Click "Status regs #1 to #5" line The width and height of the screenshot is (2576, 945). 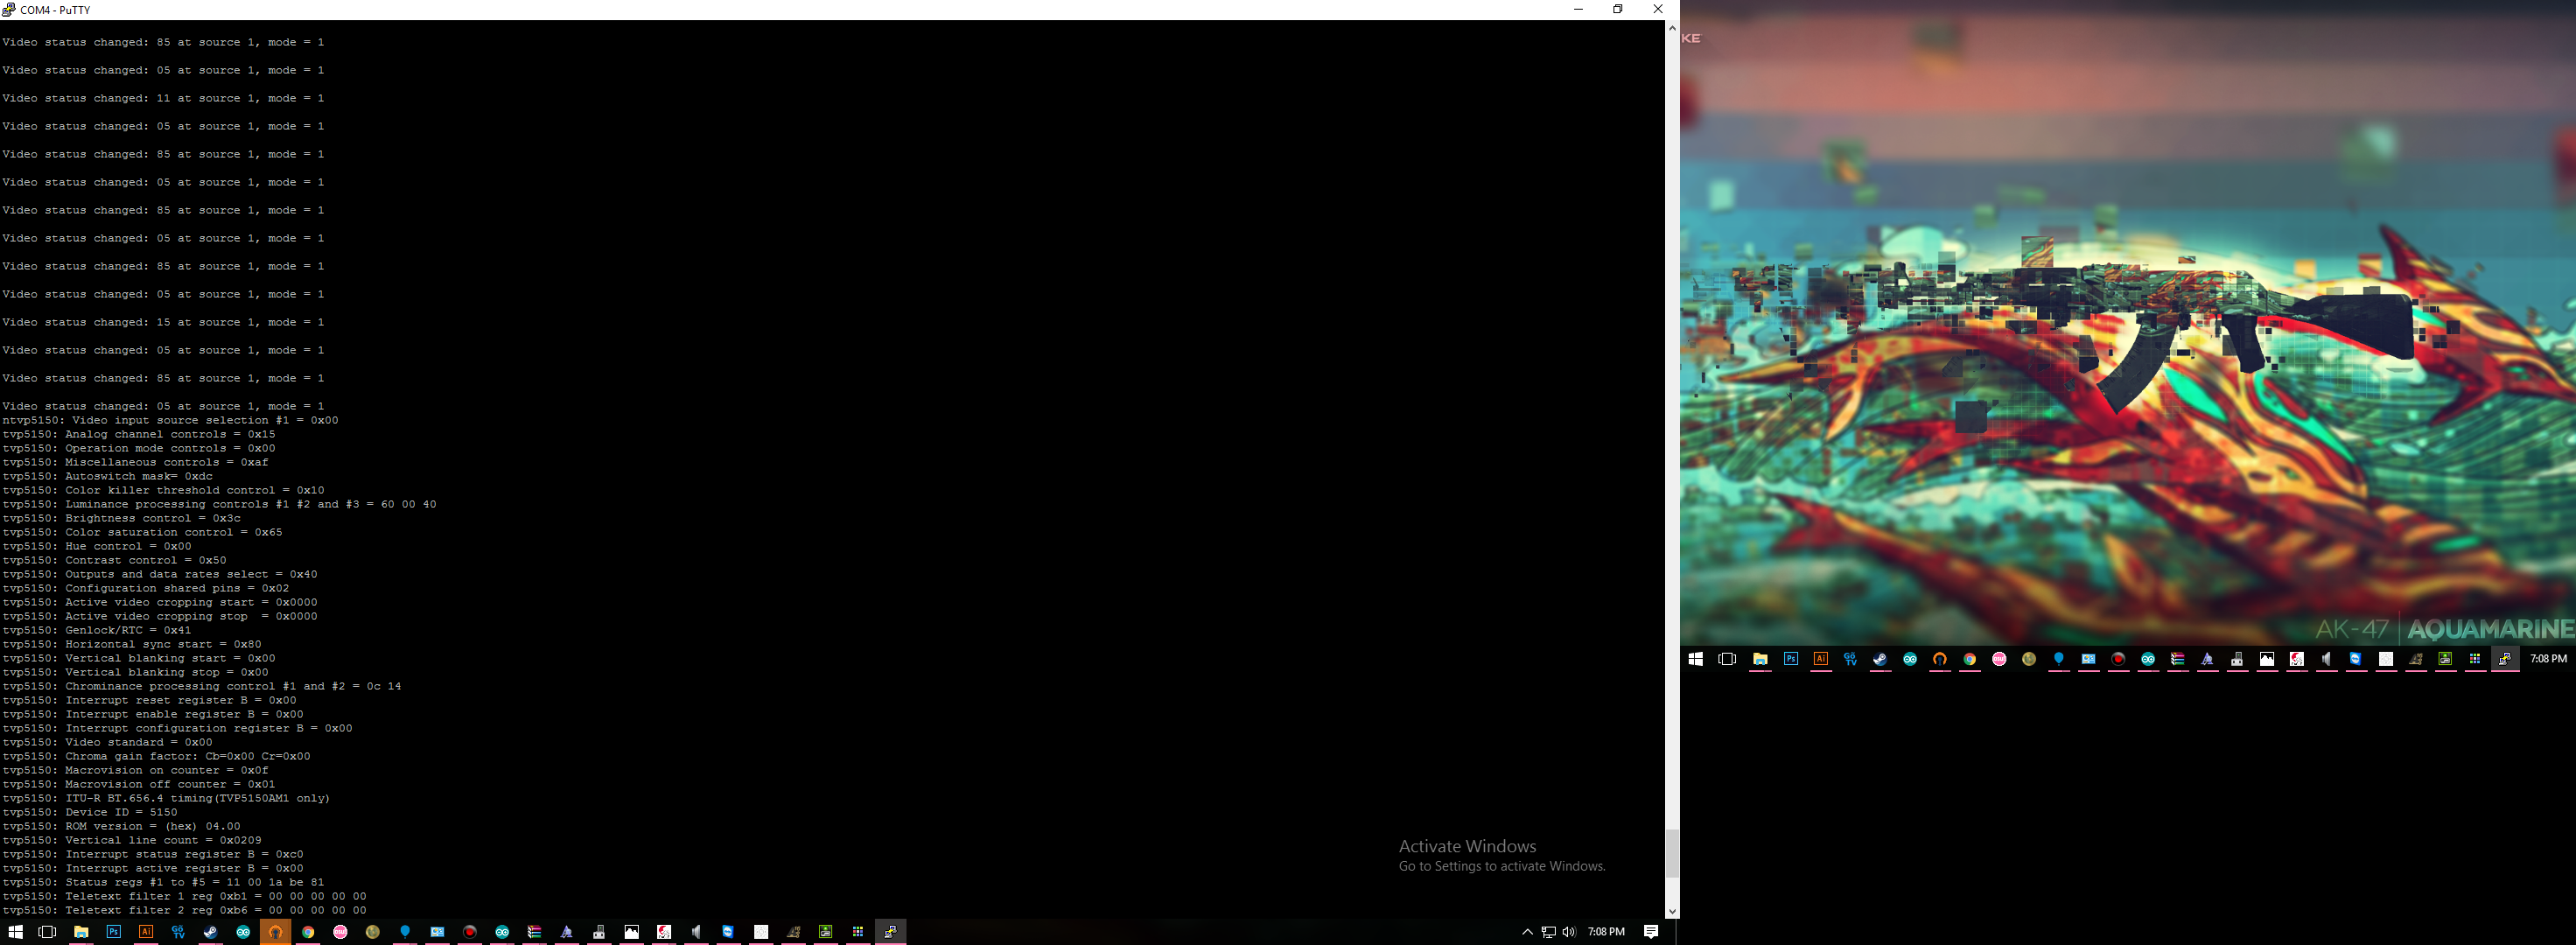[x=163, y=882]
